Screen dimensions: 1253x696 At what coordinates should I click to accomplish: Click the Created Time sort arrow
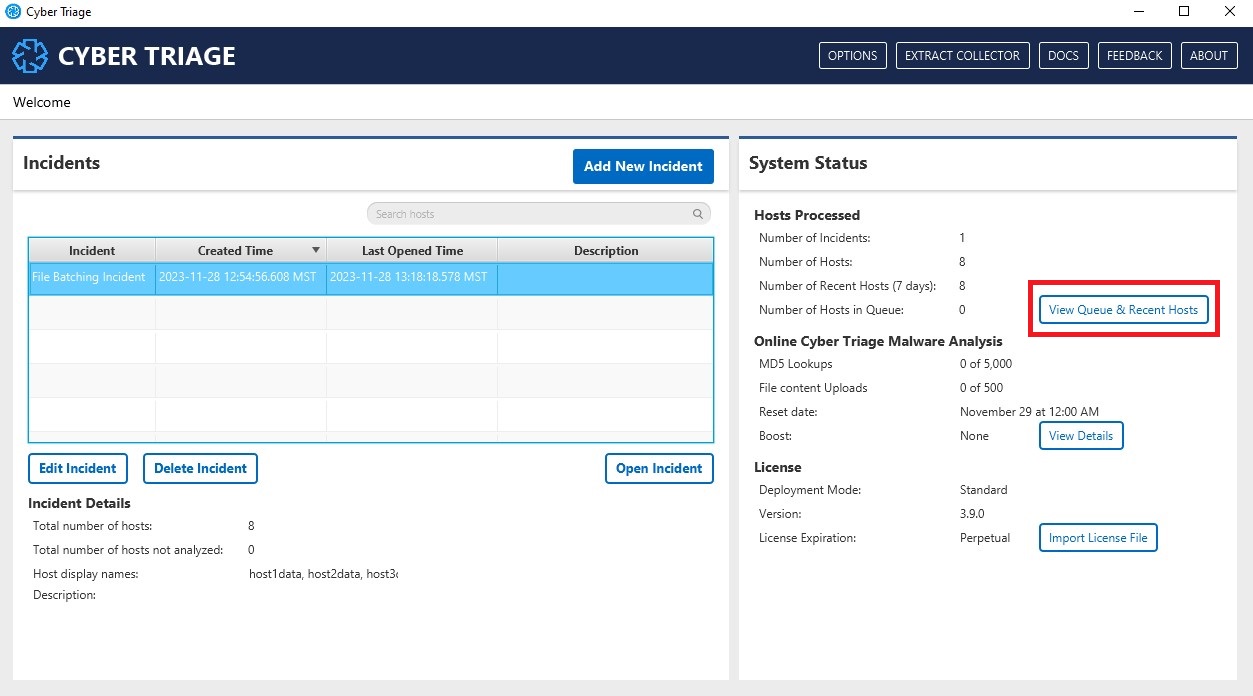coord(316,251)
